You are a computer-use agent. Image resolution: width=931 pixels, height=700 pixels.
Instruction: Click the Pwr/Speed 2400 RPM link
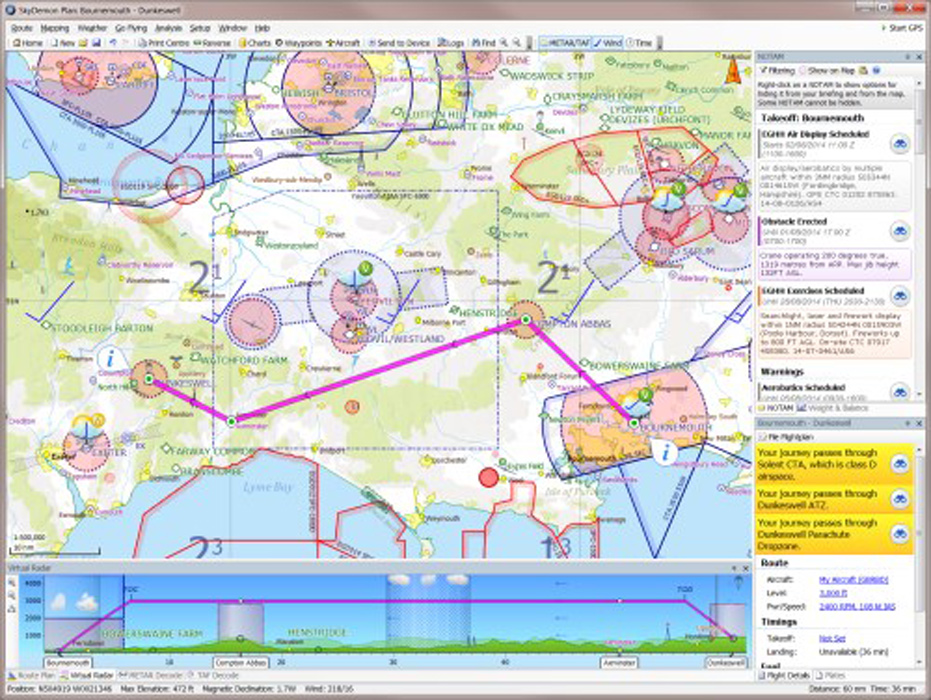pos(857,606)
